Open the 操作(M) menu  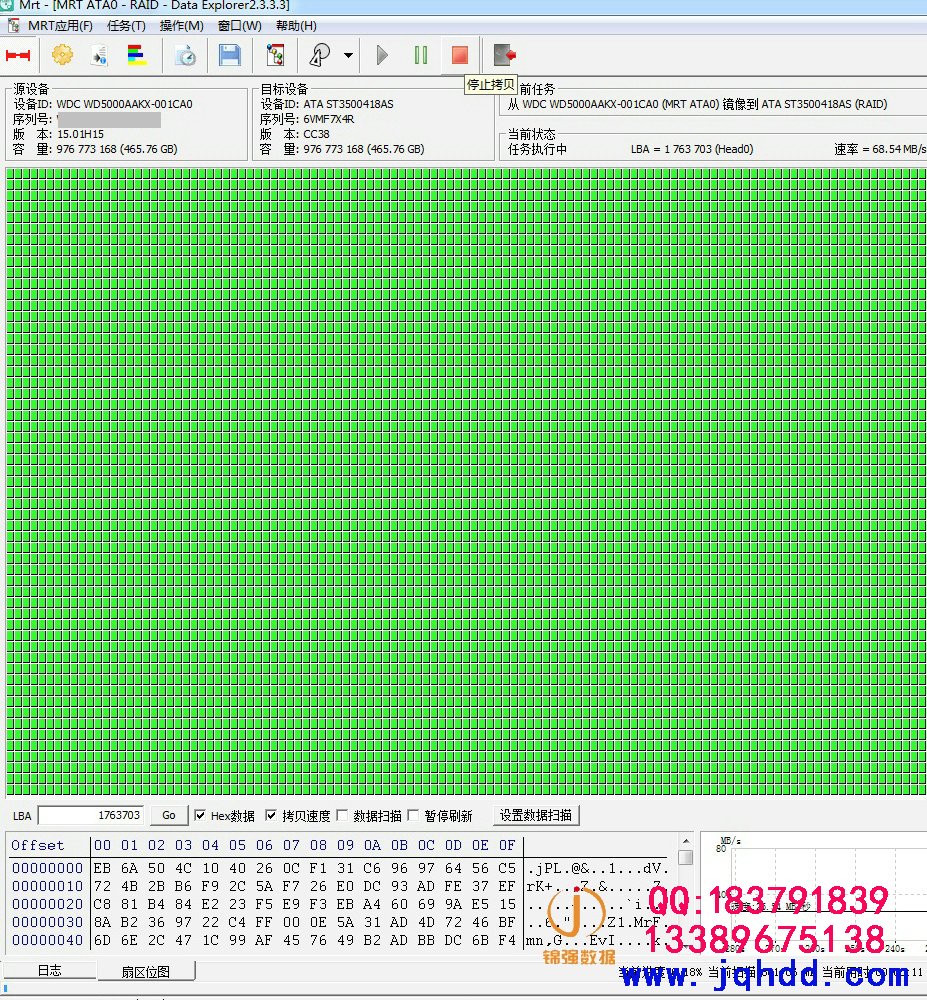point(182,26)
